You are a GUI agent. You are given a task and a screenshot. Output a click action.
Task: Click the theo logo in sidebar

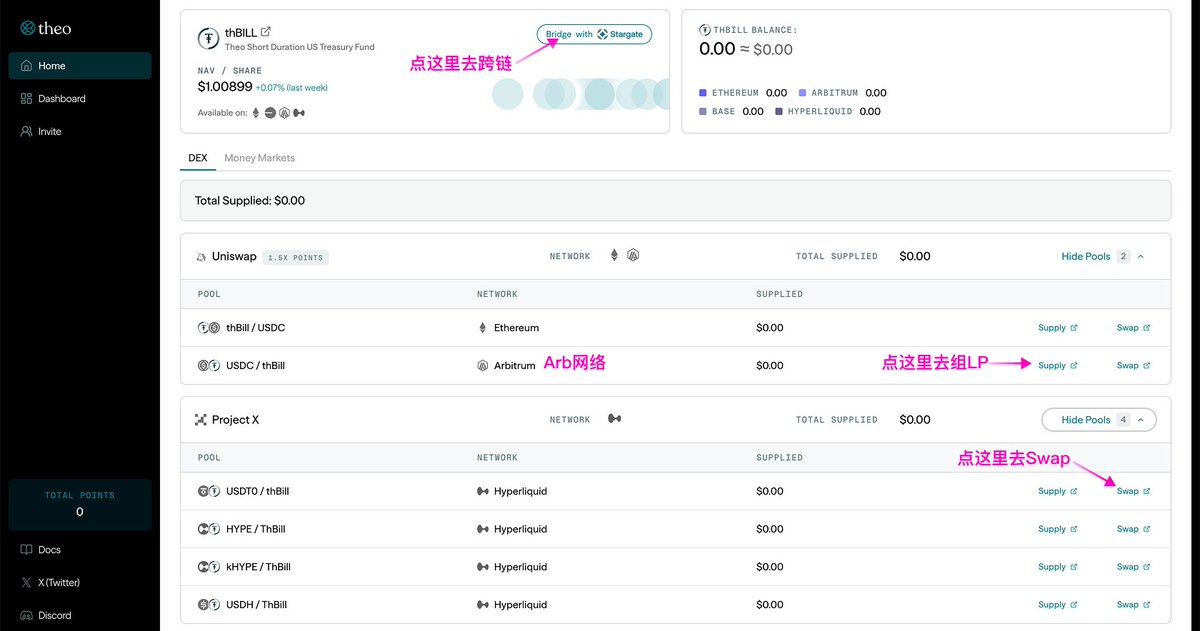[x=46, y=28]
